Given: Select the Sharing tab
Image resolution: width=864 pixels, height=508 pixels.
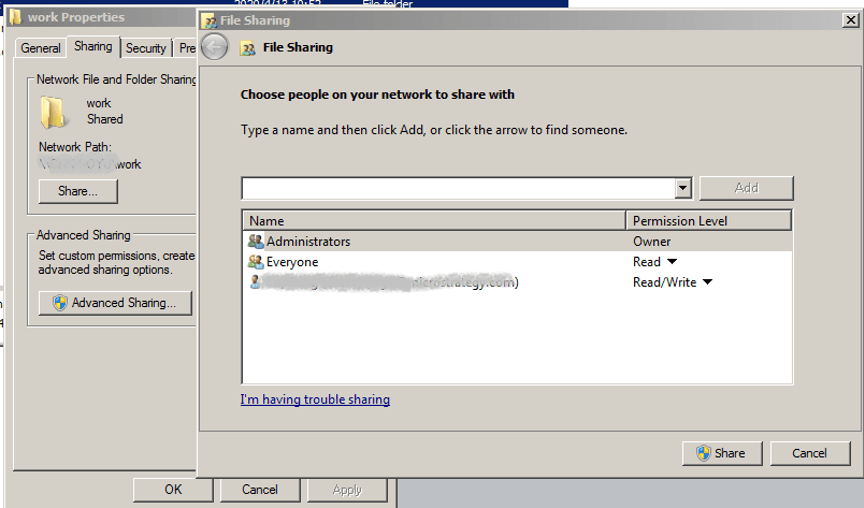Looking at the screenshot, I should [x=93, y=47].
